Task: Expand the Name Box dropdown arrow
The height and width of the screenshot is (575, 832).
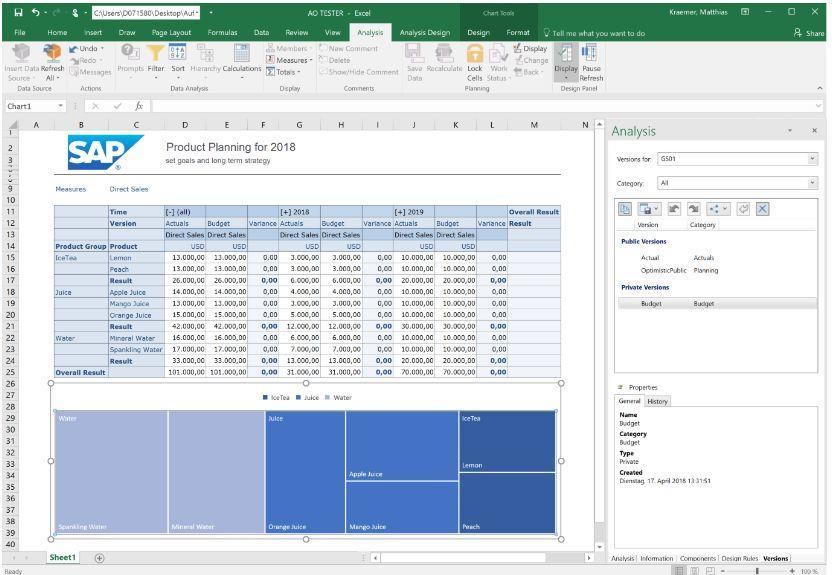Action: coord(60,106)
